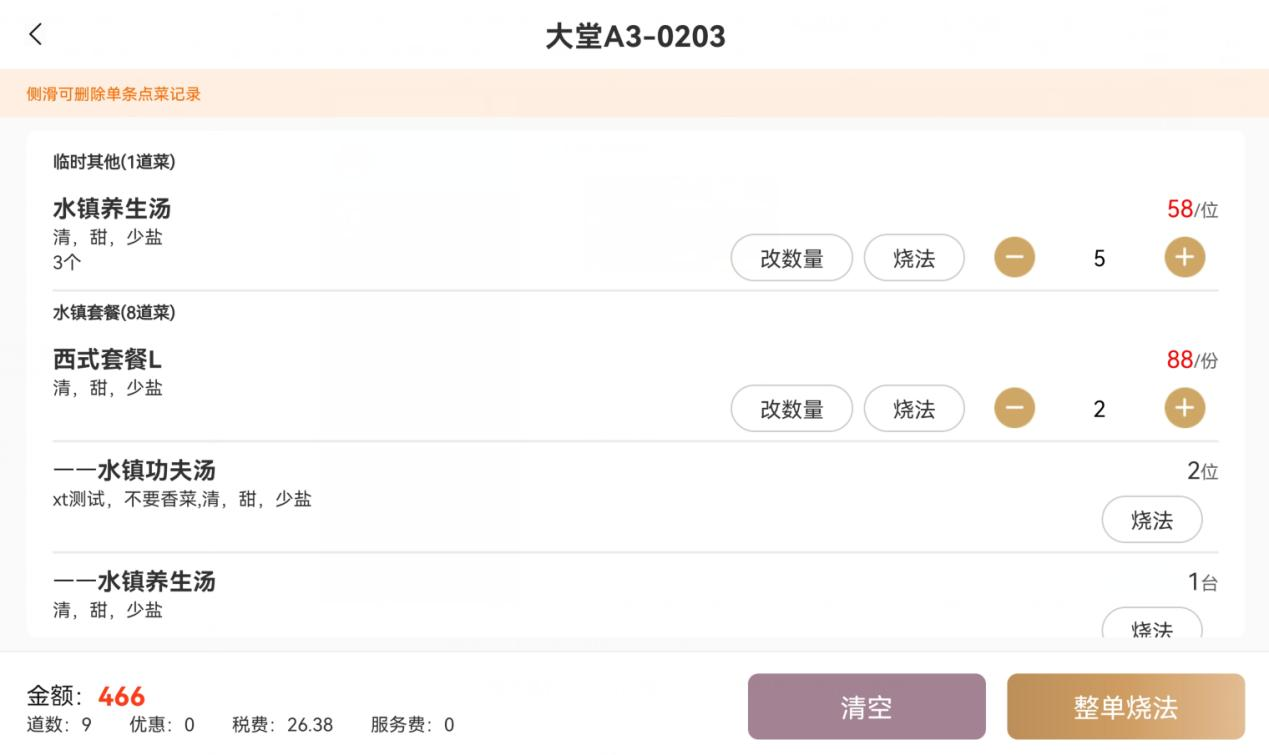
Task: Tap plus icon for 西式套餐L
Action: 1185,408
